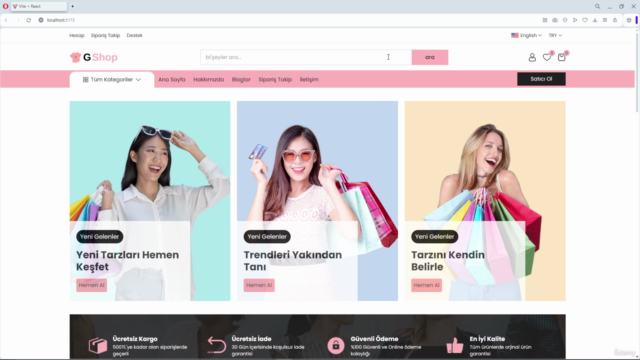Screen dimensions: 640x360
Task: Click the Satıcı Ol button
Action: point(541,79)
